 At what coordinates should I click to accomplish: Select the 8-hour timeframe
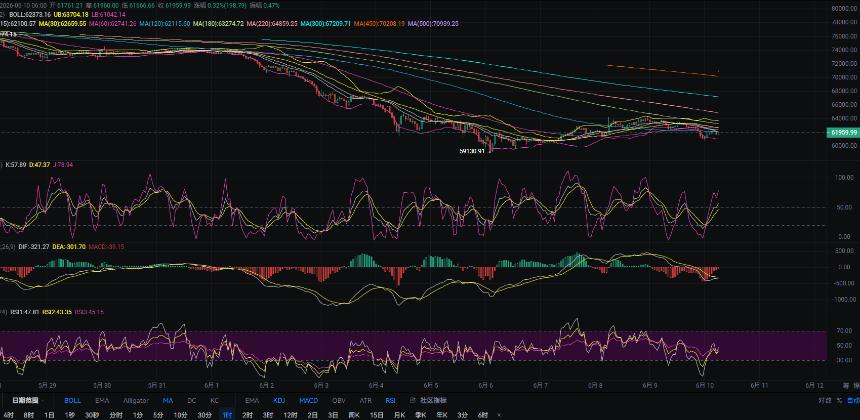tap(29, 415)
